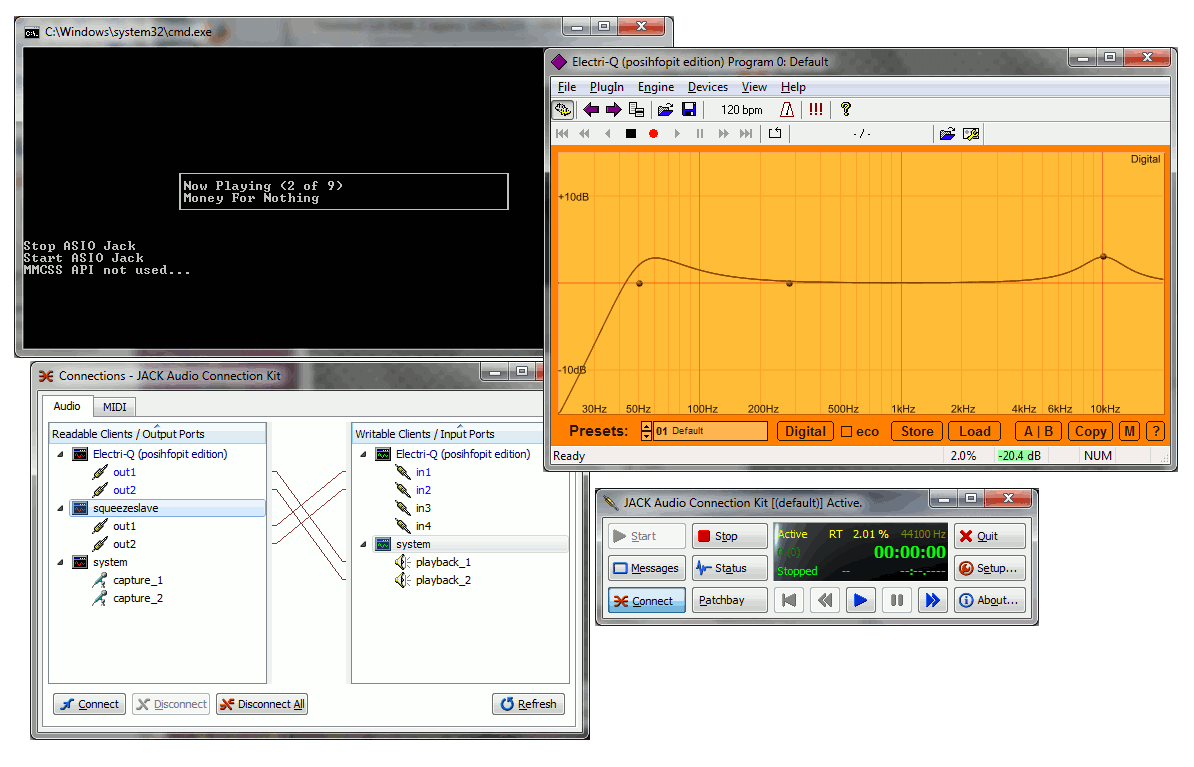Click the skip-to-start transport icon in Electri-Q
This screenshot has height=767, width=1194.
coord(562,134)
